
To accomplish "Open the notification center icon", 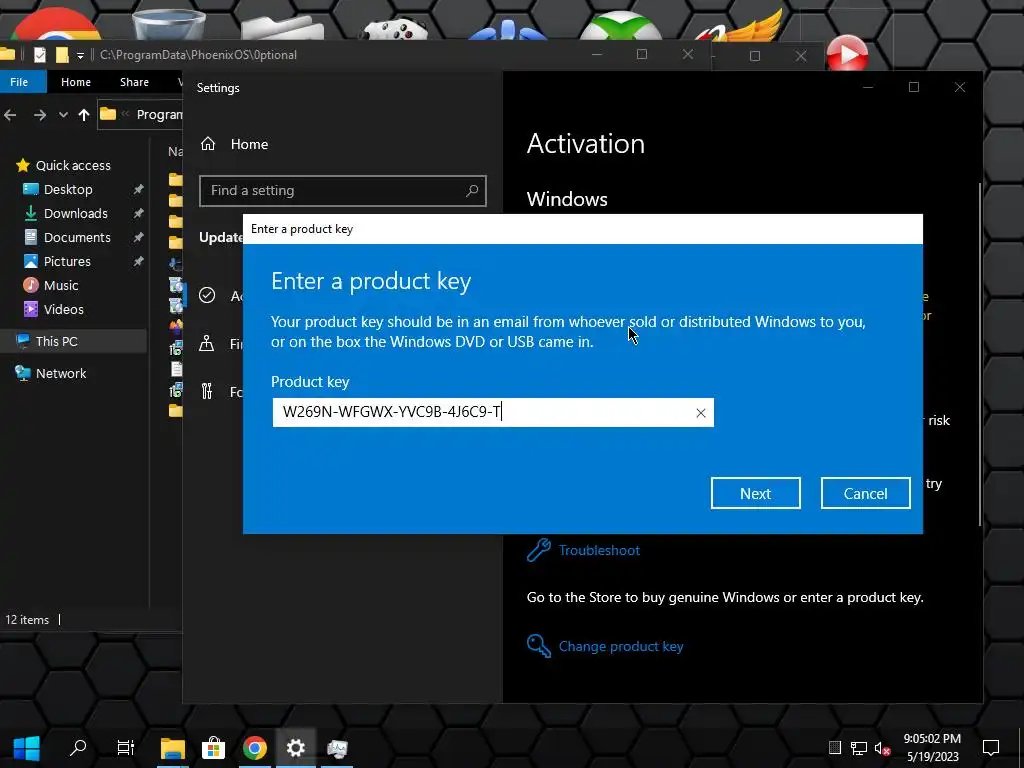I will pos(991,747).
